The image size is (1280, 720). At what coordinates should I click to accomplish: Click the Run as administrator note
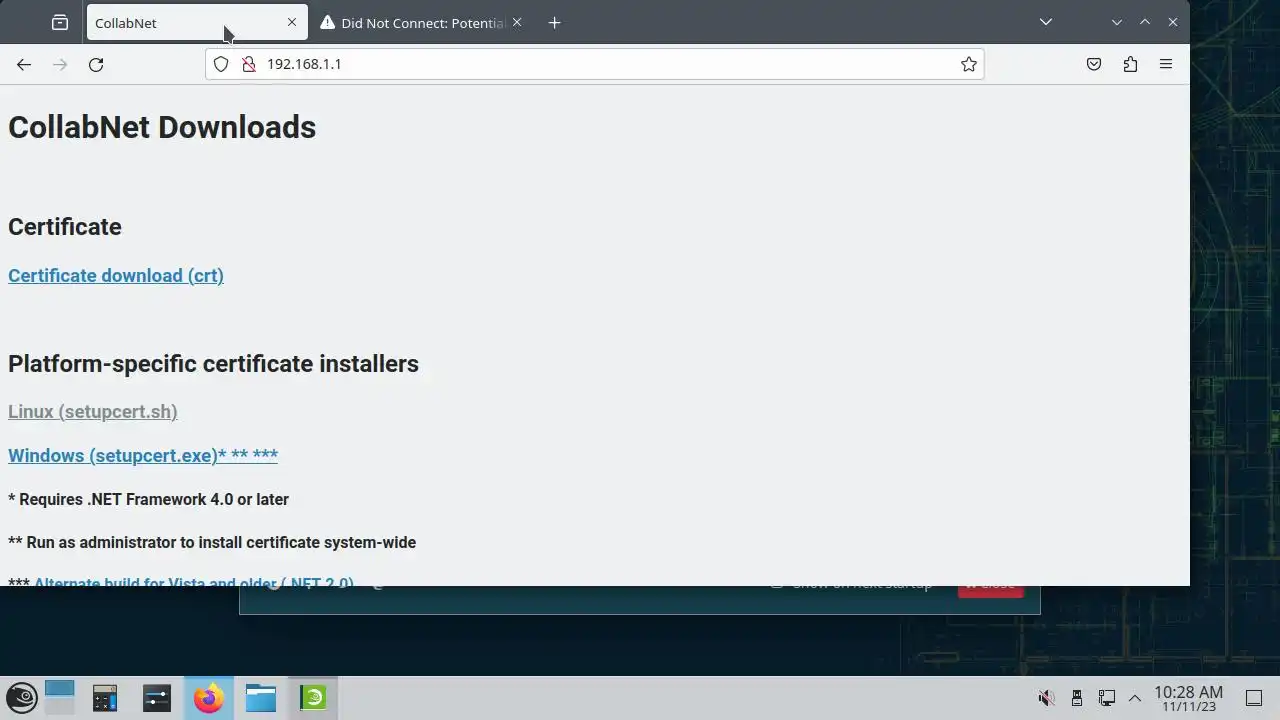[212, 543]
